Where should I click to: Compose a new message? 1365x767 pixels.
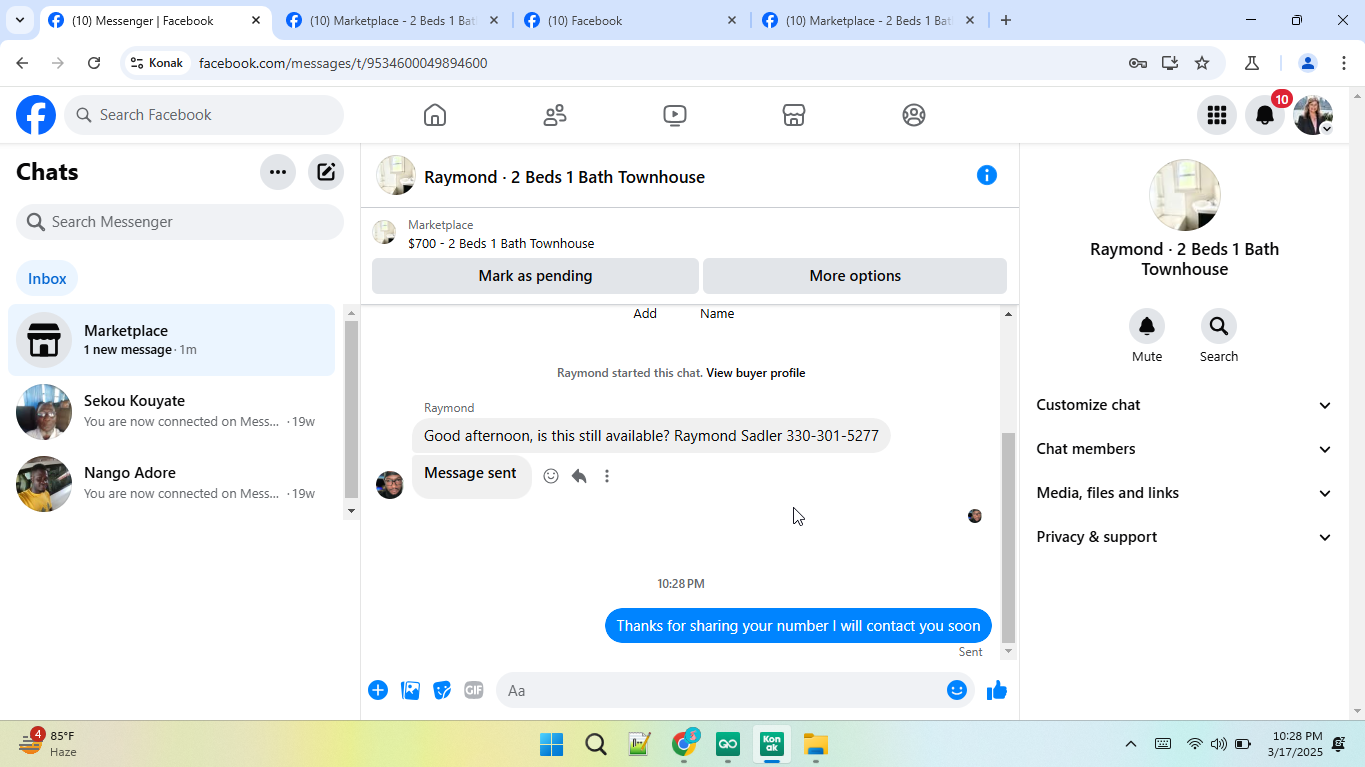point(326,172)
